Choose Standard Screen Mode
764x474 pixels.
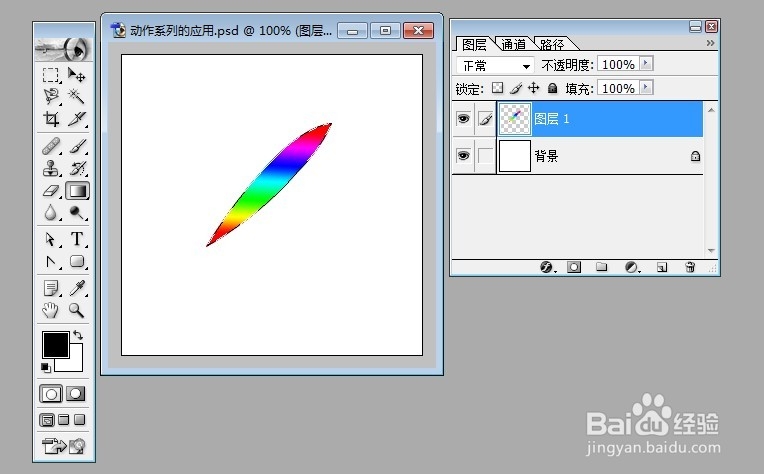pyautogui.click(x=47, y=419)
